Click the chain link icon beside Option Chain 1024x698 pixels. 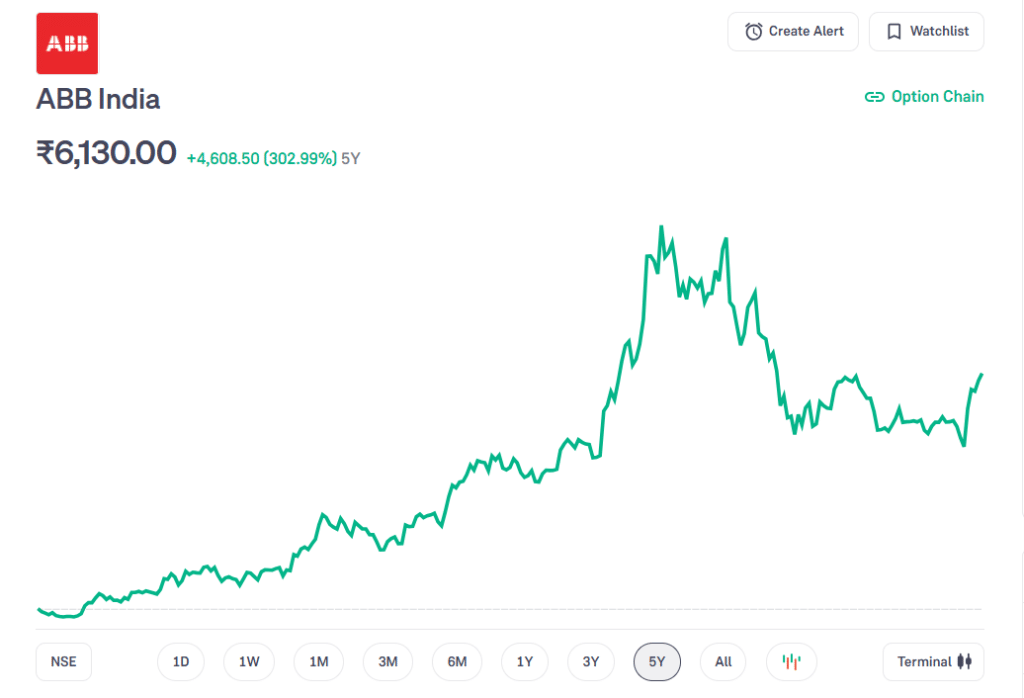pyautogui.click(x=875, y=97)
